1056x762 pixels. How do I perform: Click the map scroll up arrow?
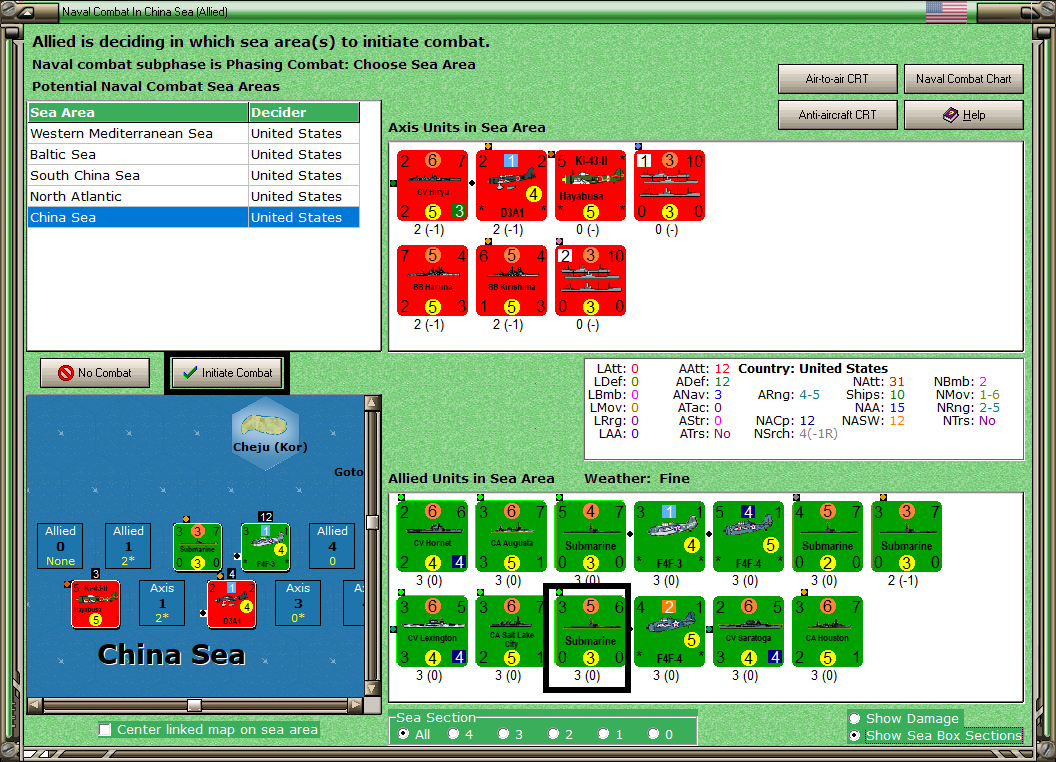372,403
